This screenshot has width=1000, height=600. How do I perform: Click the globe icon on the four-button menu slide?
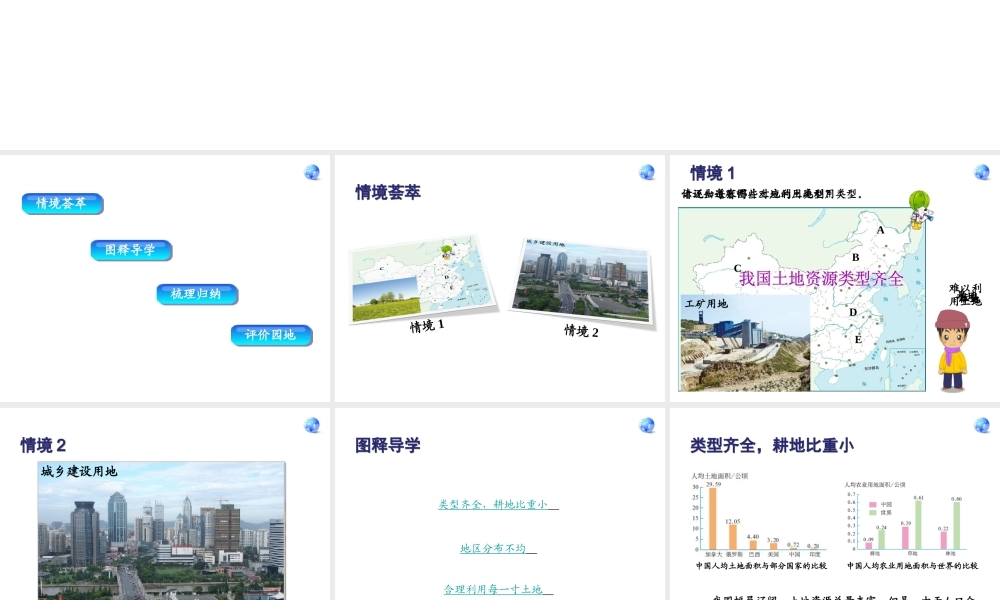pyautogui.click(x=312, y=172)
